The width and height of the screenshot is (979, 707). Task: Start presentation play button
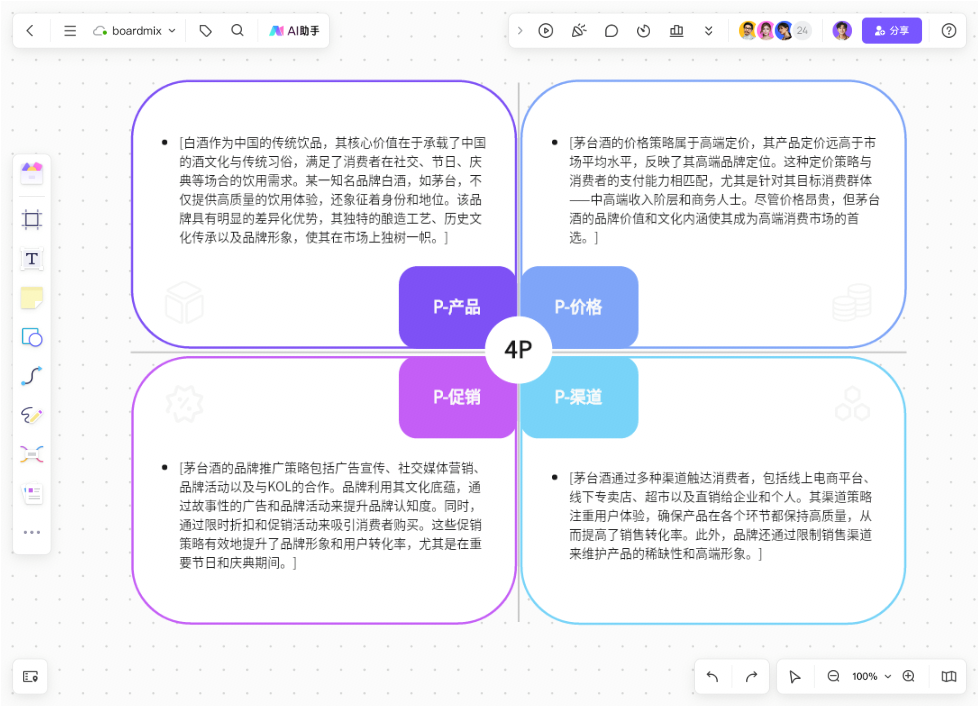(x=546, y=31)
